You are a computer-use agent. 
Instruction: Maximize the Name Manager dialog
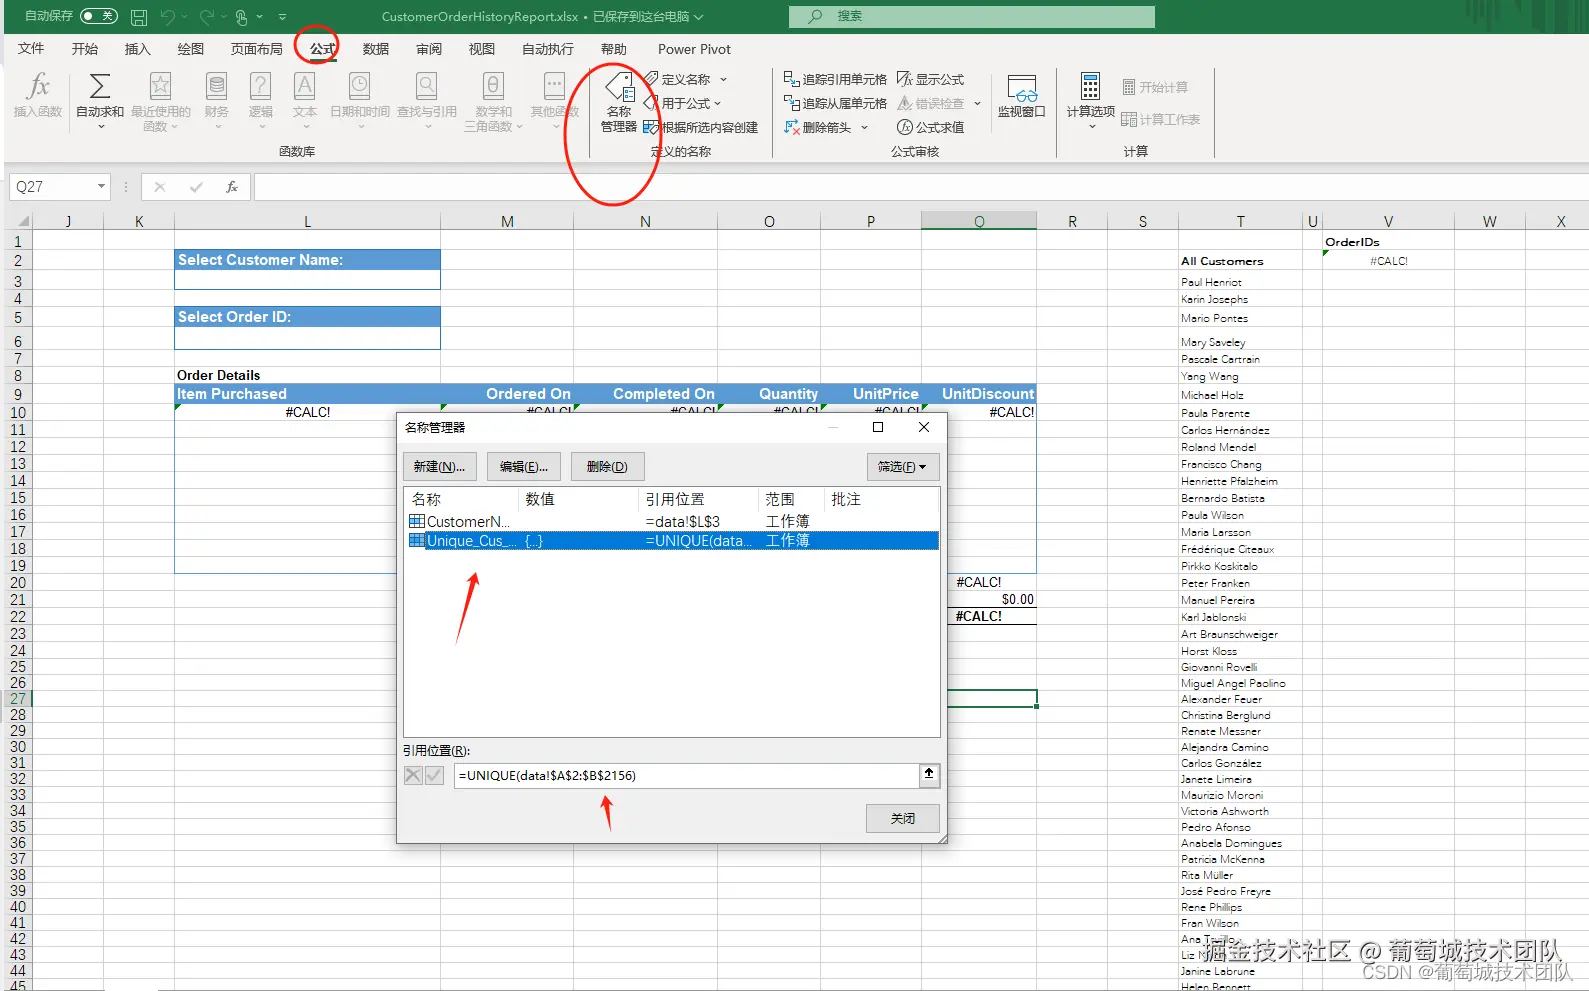click(878, 427)
